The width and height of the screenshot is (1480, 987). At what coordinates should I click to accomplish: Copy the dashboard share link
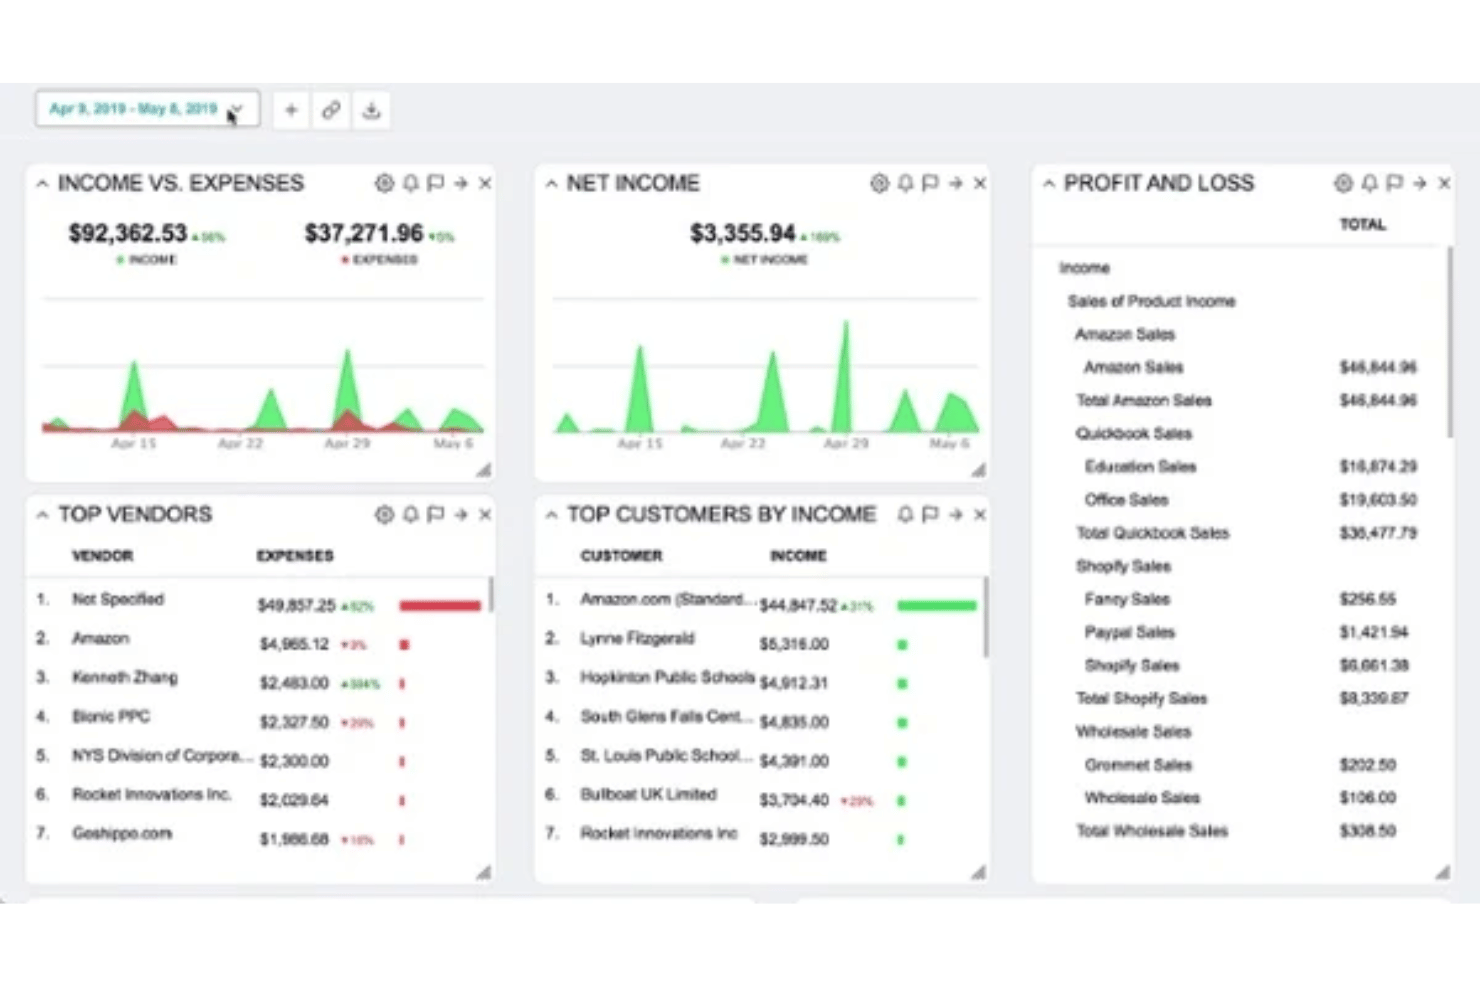tap(331, 110)
